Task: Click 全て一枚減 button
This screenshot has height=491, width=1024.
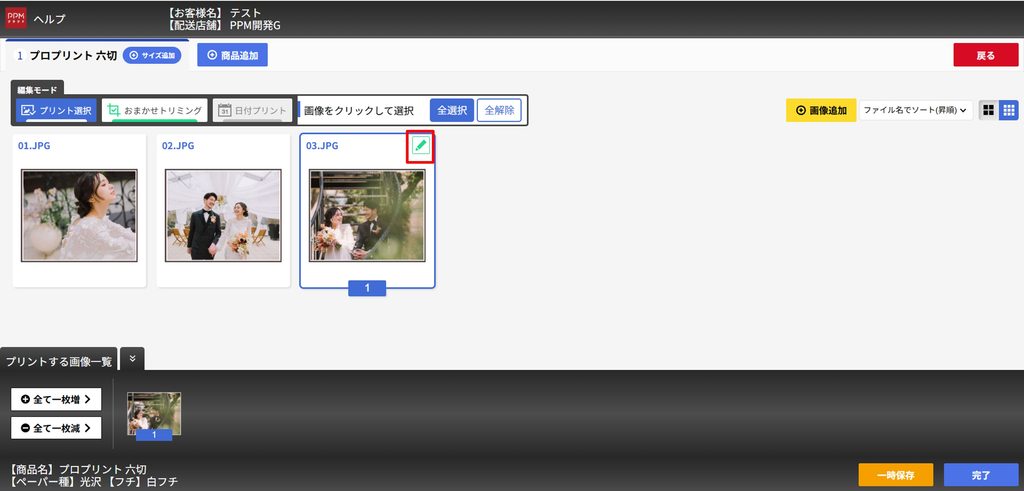Action: [56, 428]
